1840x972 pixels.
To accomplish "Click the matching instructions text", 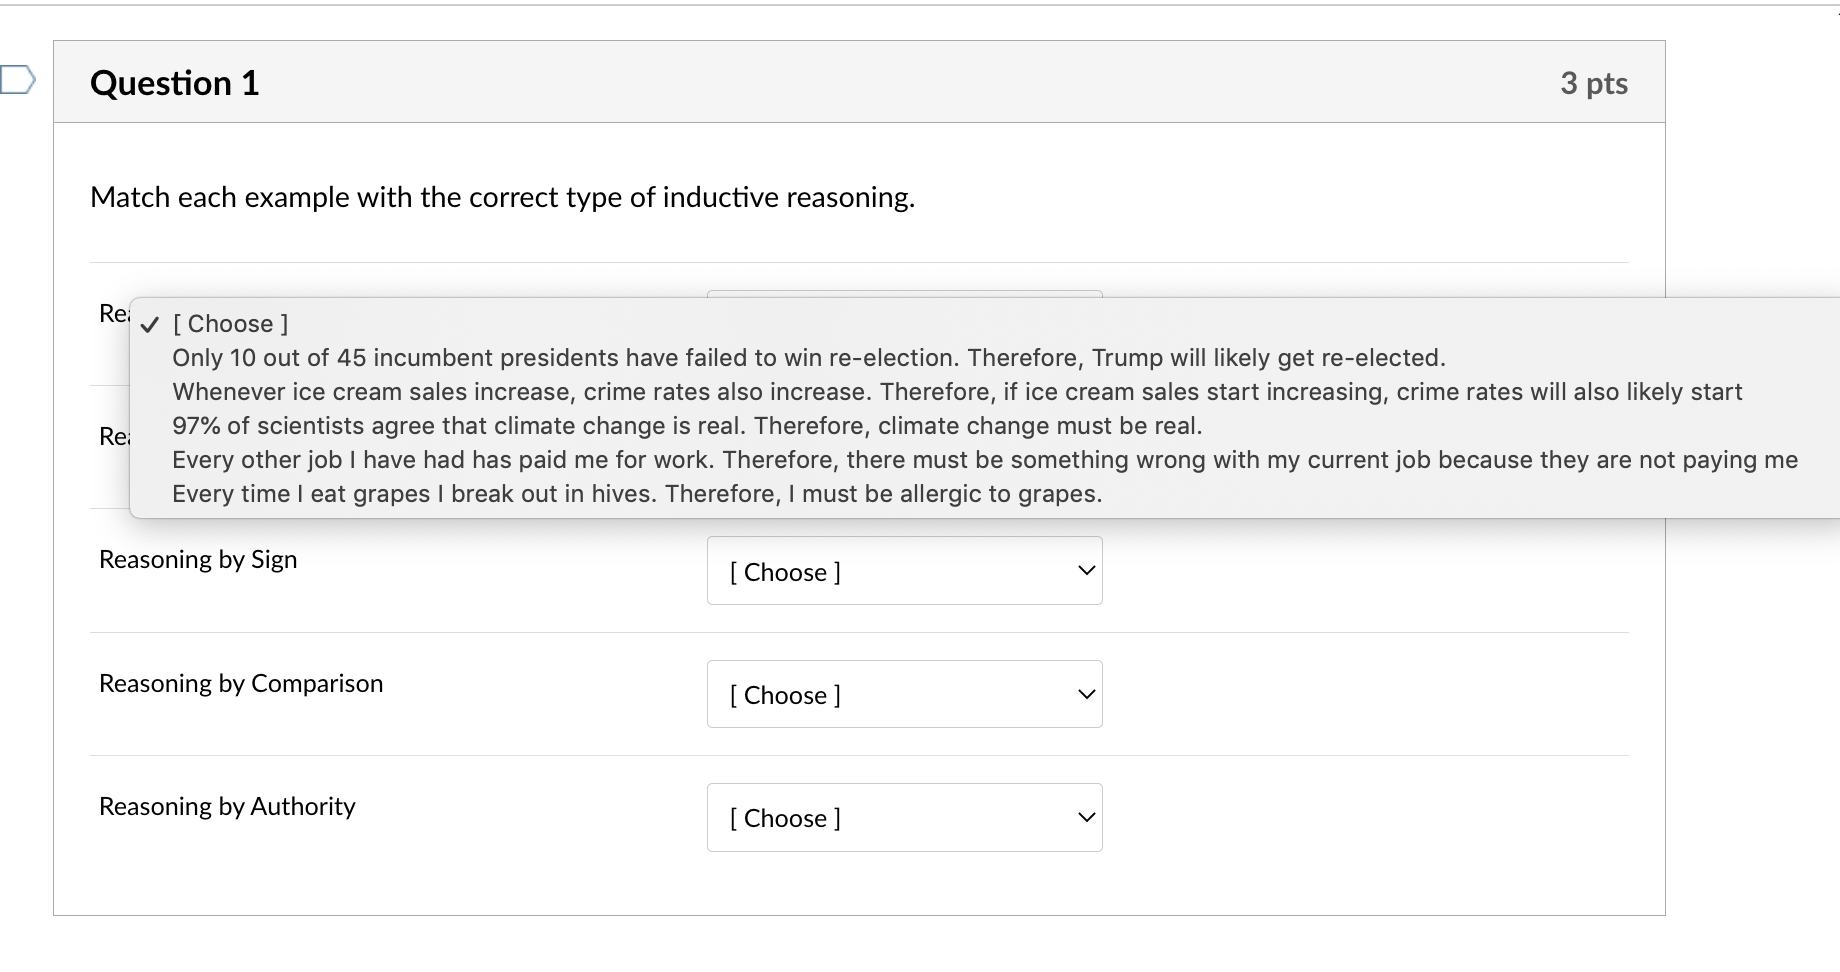I will [x=503, y=197].
